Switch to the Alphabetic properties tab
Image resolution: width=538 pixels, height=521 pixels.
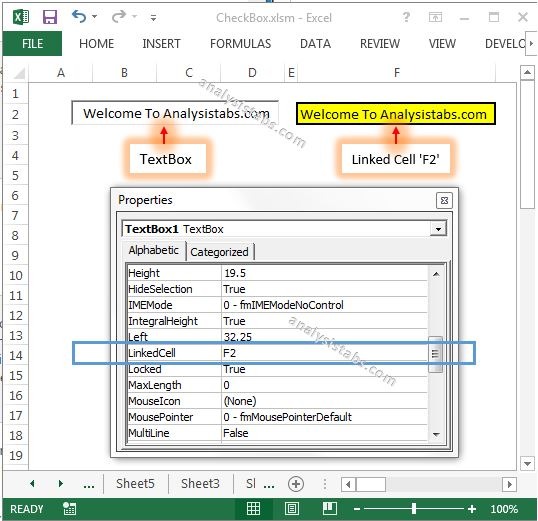coord(153,250)
